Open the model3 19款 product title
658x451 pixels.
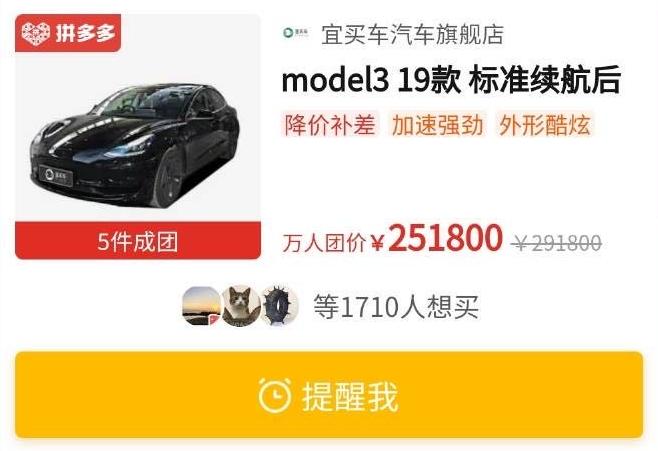(x=452, y=80)
